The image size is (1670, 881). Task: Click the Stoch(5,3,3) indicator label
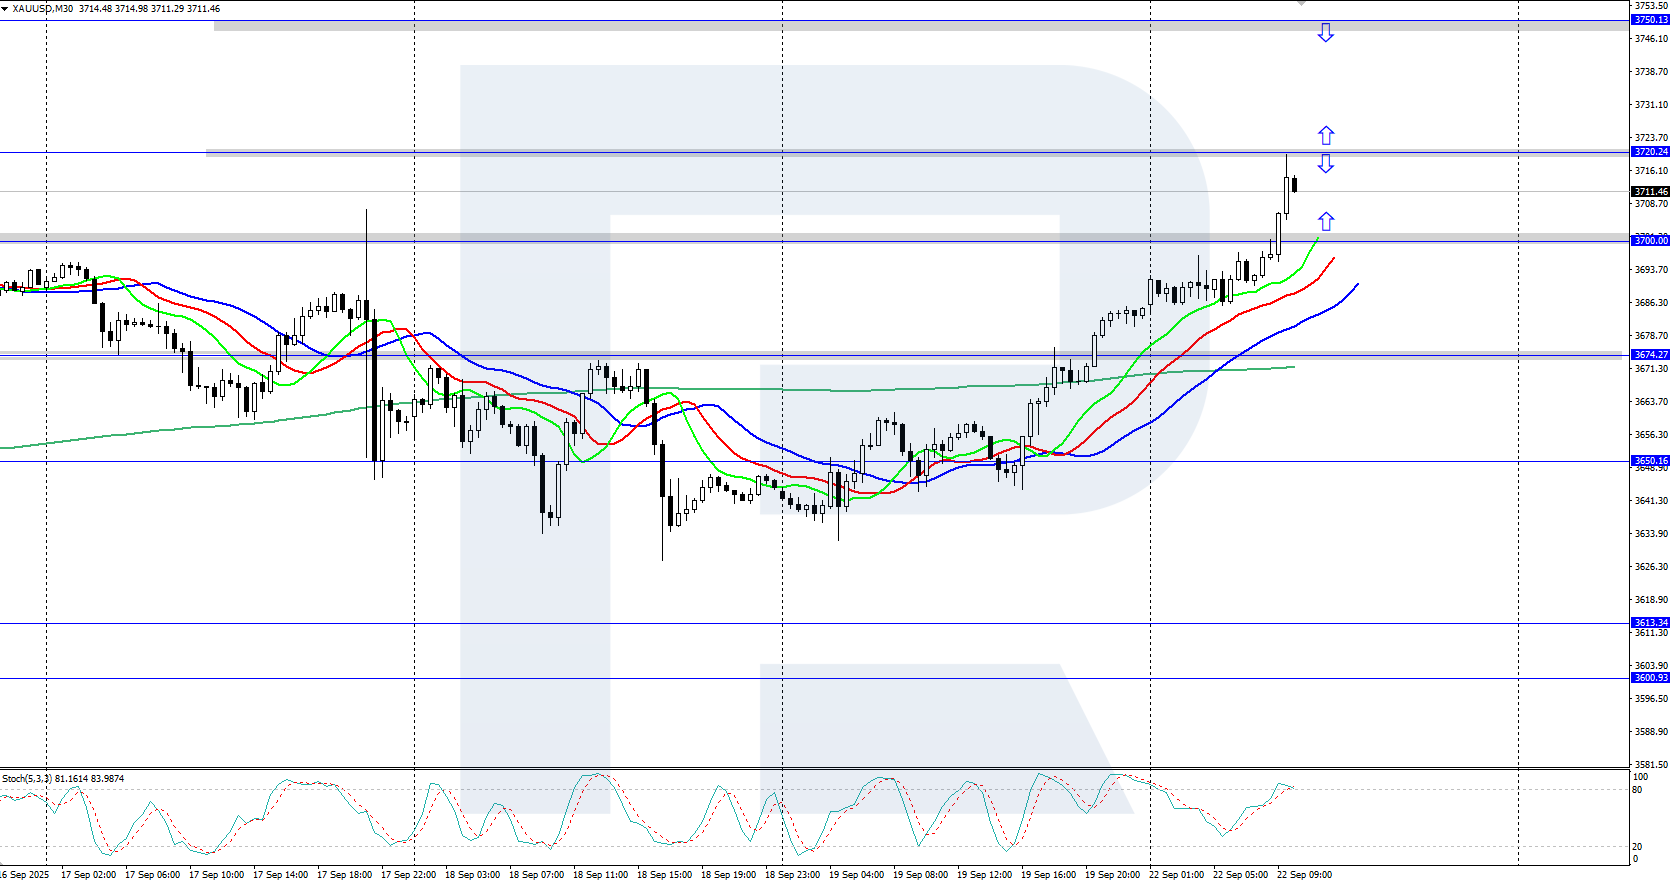point(27,779)
